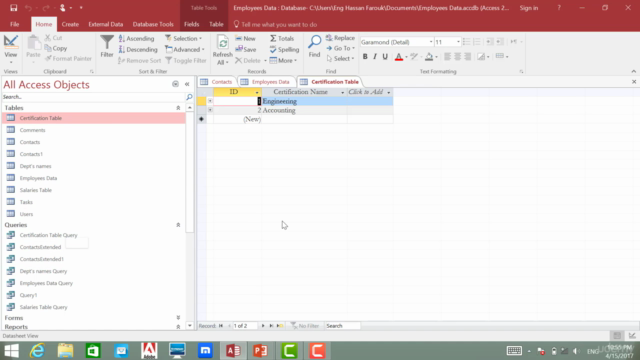Image resolution: width=640 pixels, height=360 pixels.
Task: Search objects with magnifier icon
Action: click(x=189, y=97)
